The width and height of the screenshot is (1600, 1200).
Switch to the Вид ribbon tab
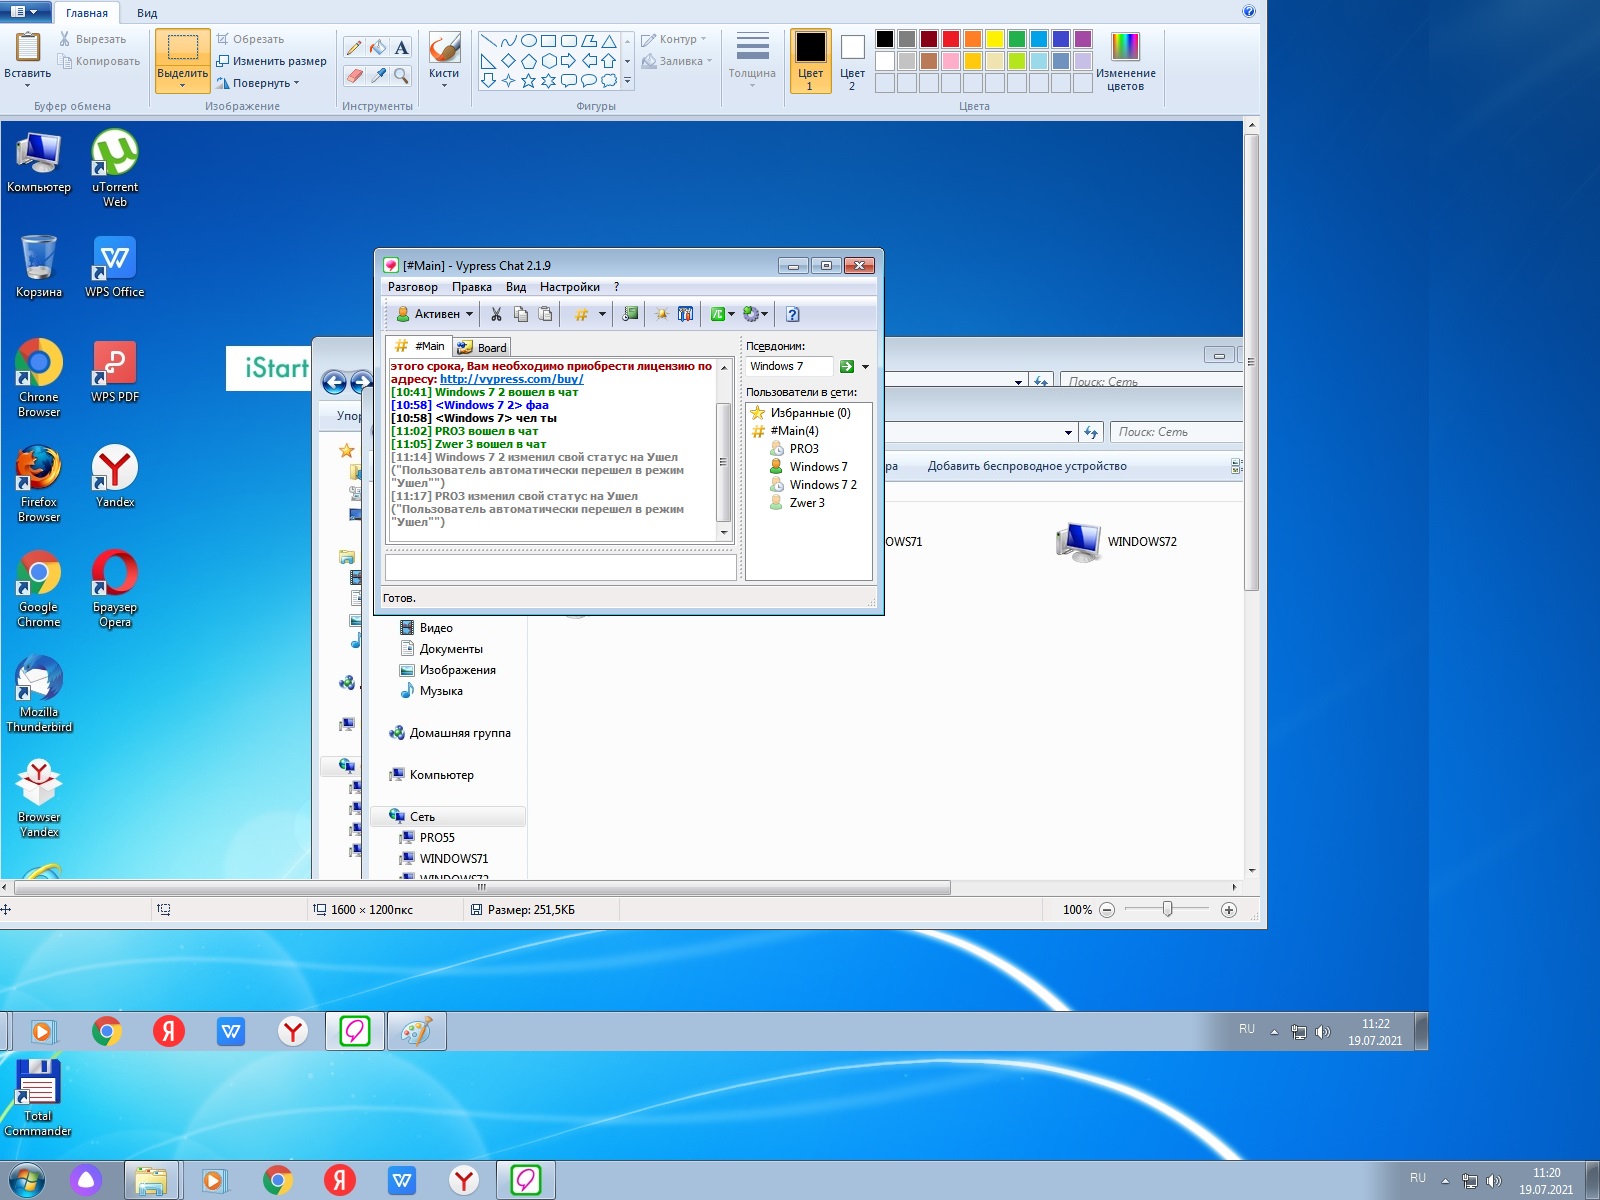[147, 13]
